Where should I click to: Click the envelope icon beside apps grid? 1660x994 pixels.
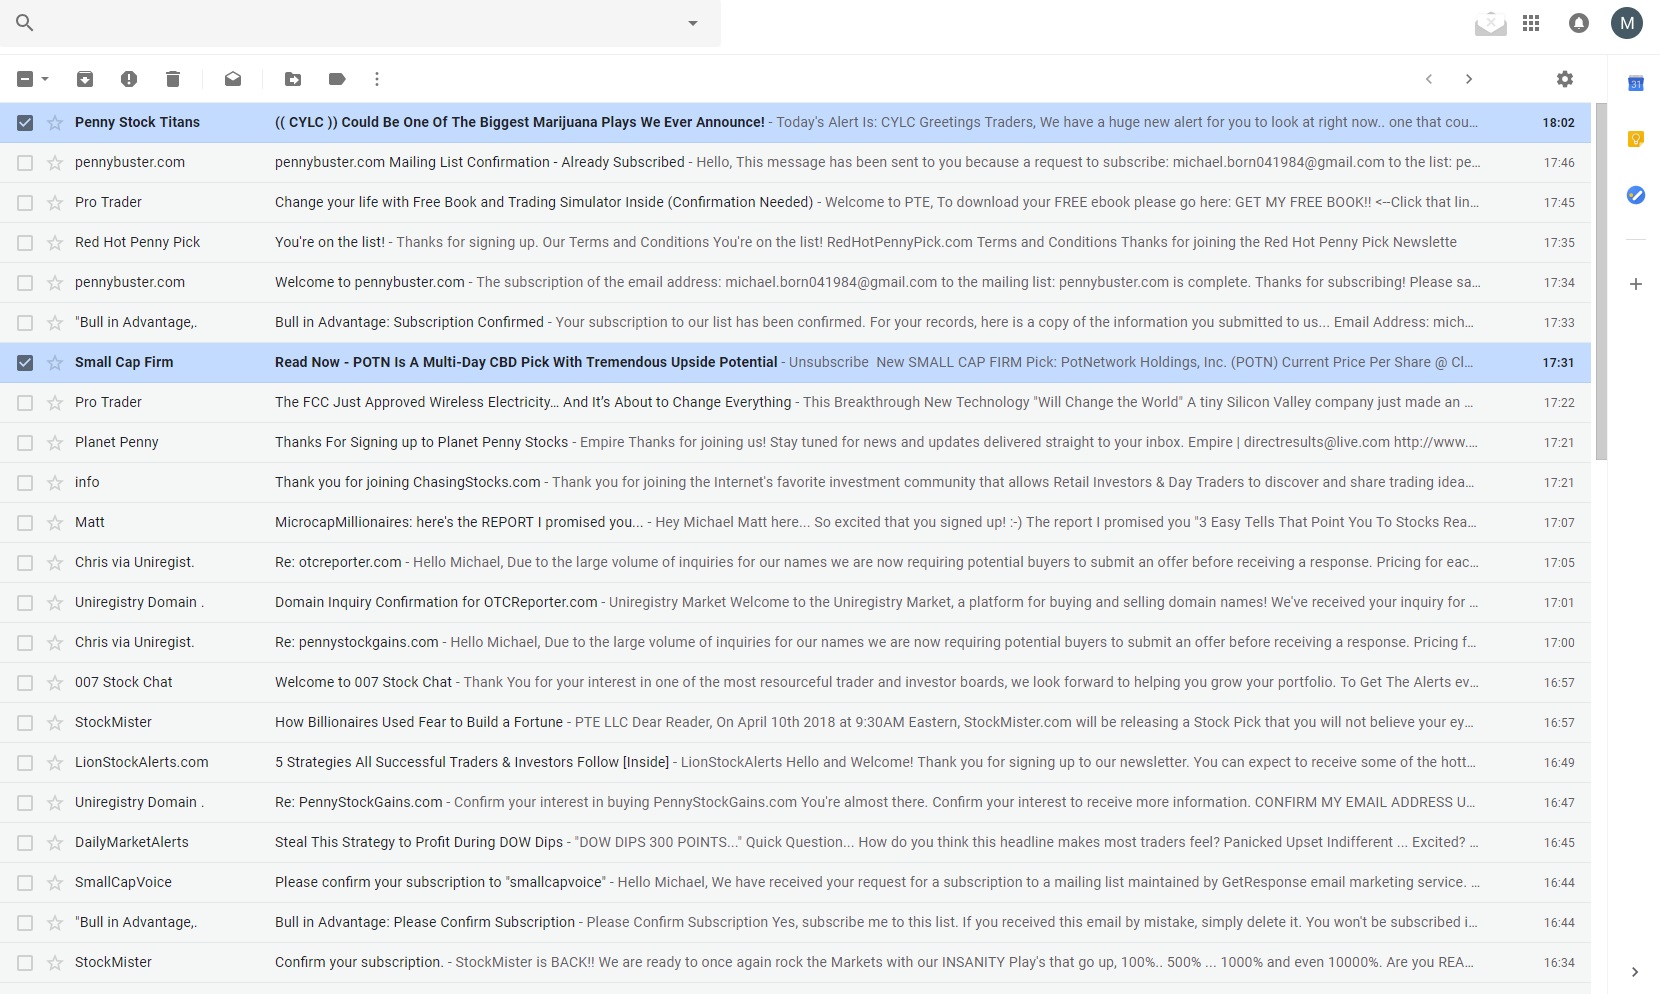pyautogui.click(x=1490, y=23)
